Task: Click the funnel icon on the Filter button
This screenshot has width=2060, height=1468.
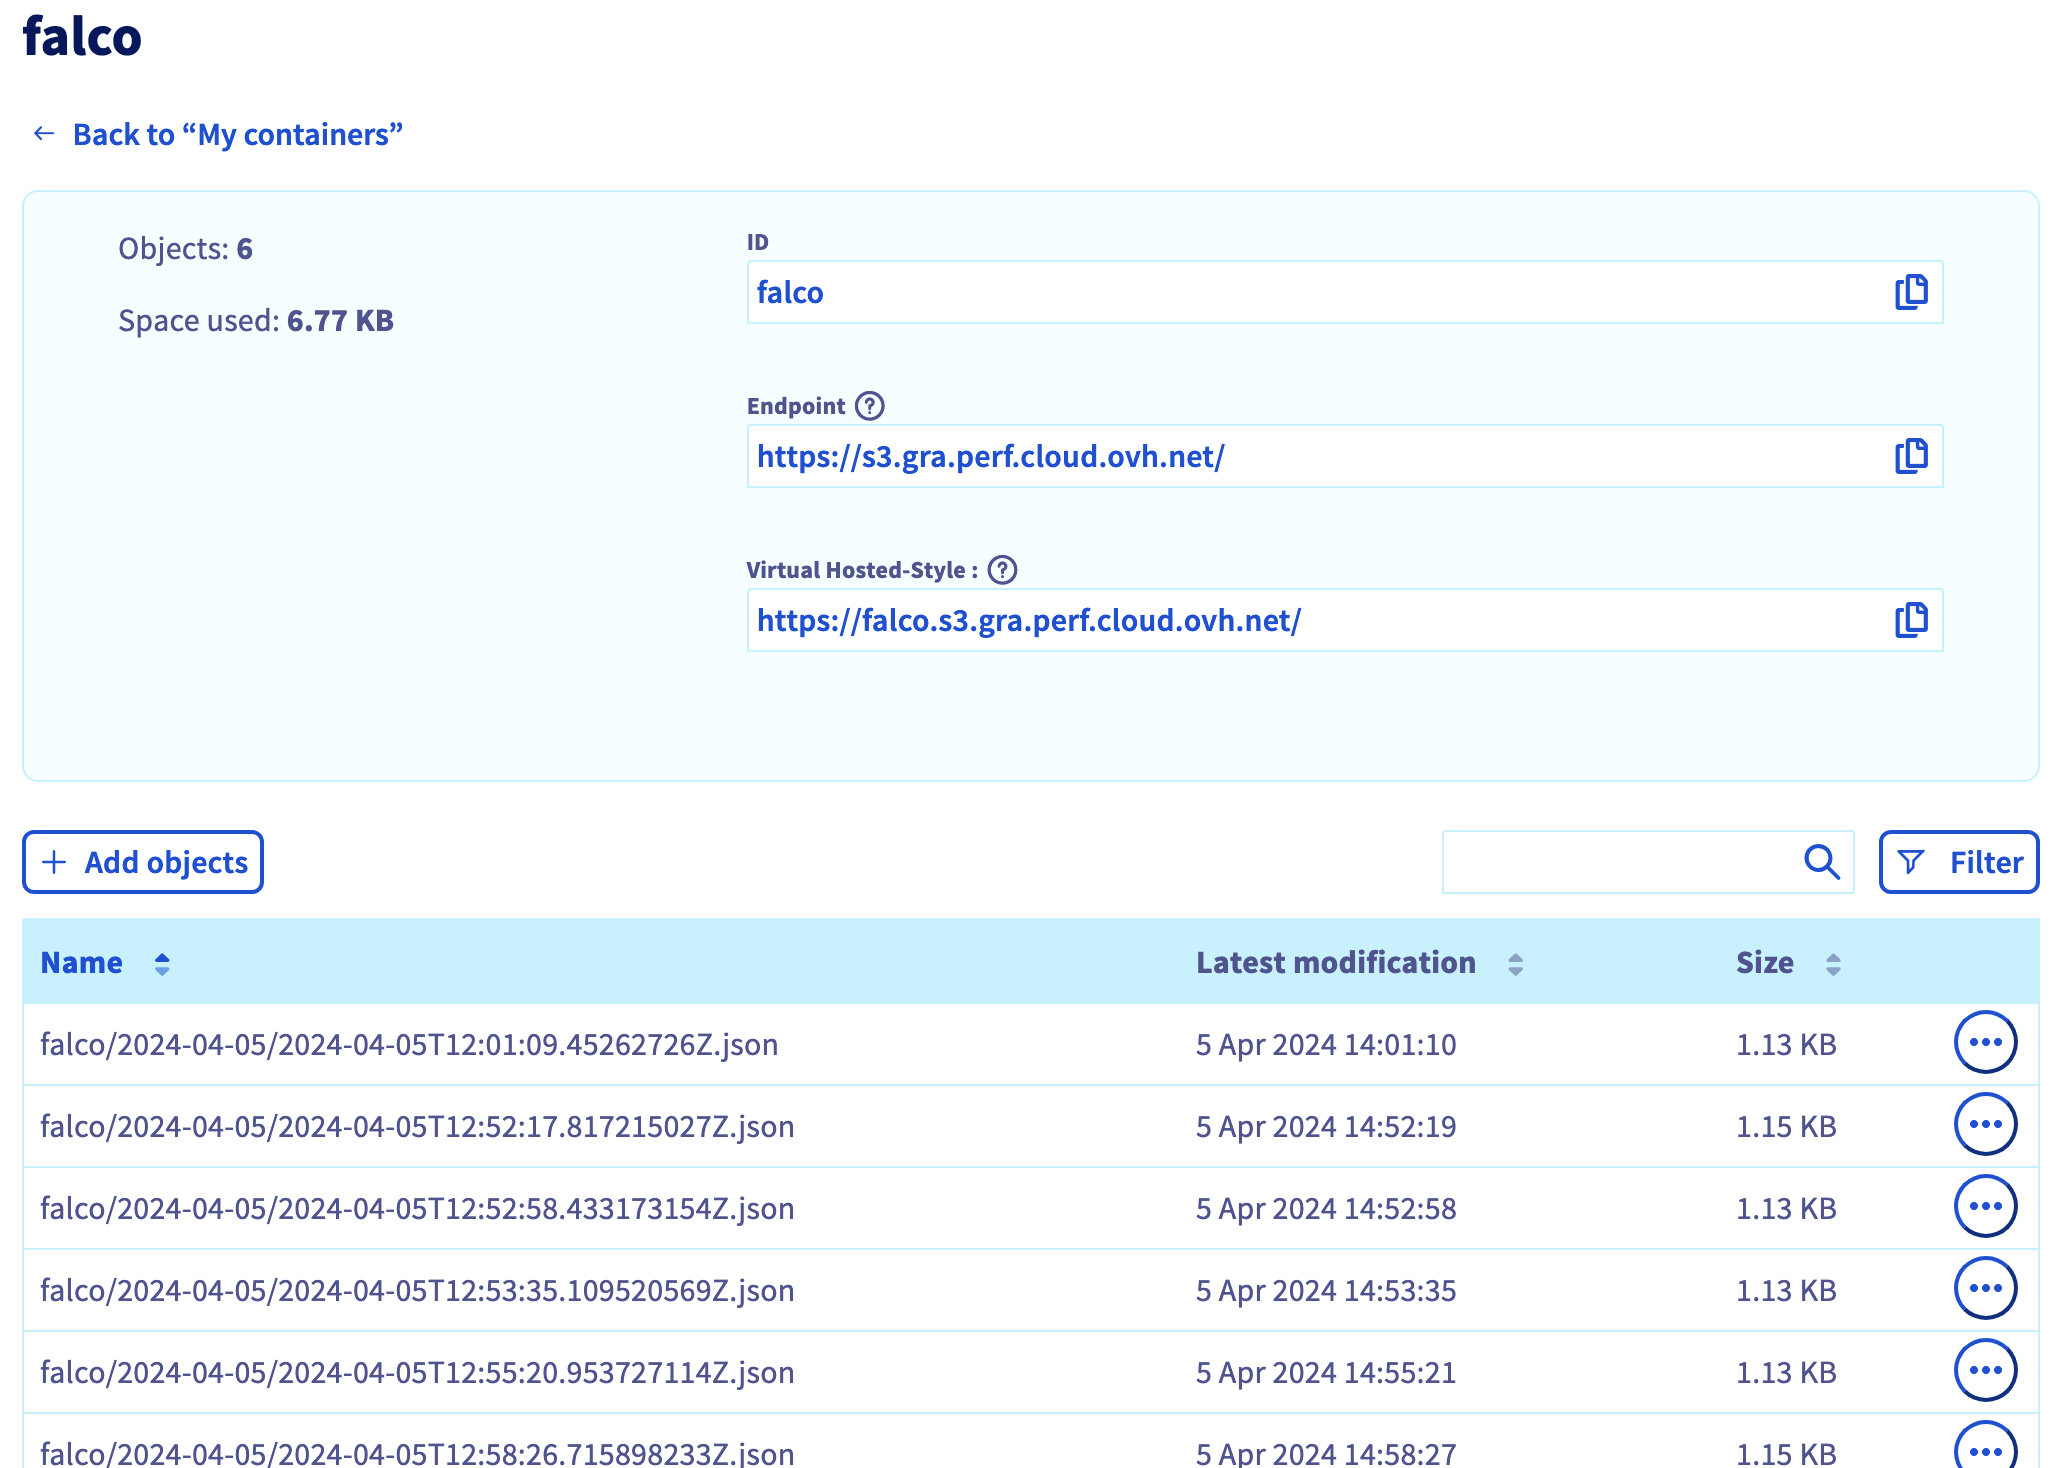Action: click(1911, 861)
